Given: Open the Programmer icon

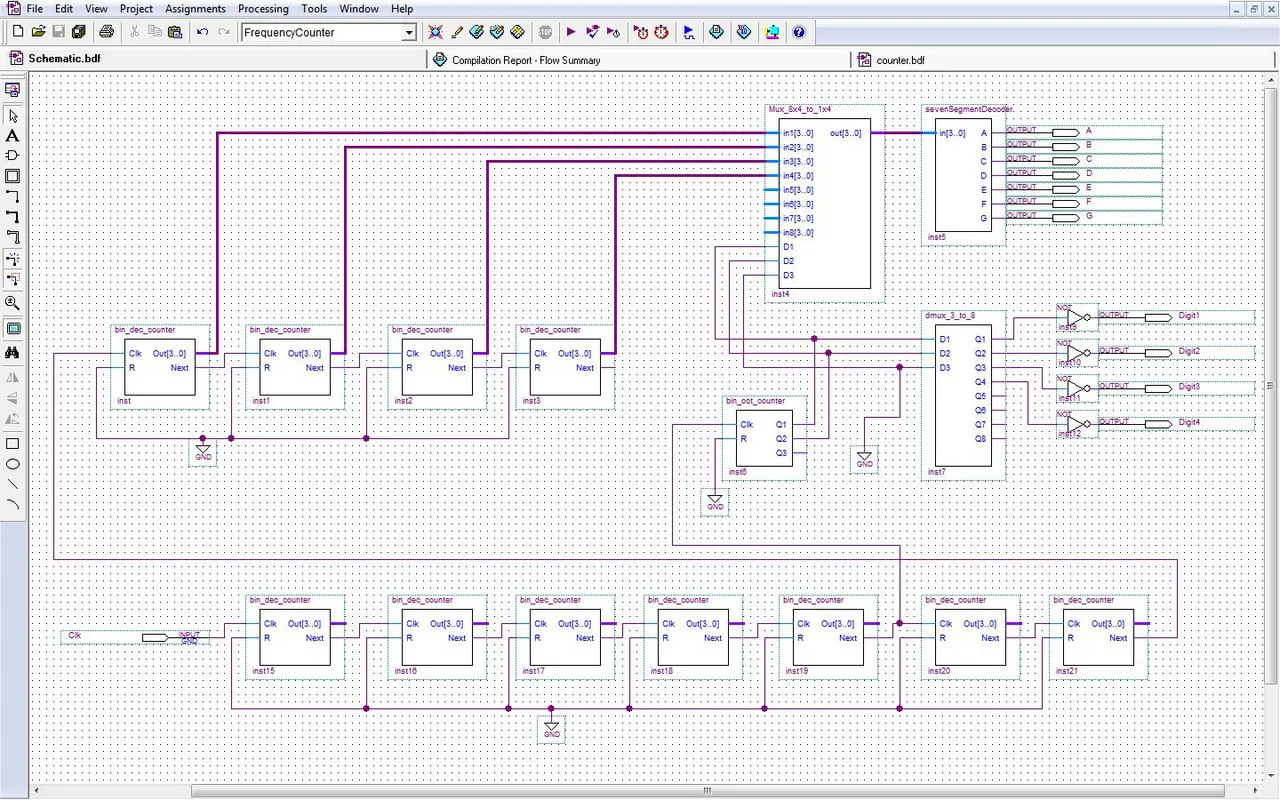Looking at the screenshot, I should click(772, 32).
